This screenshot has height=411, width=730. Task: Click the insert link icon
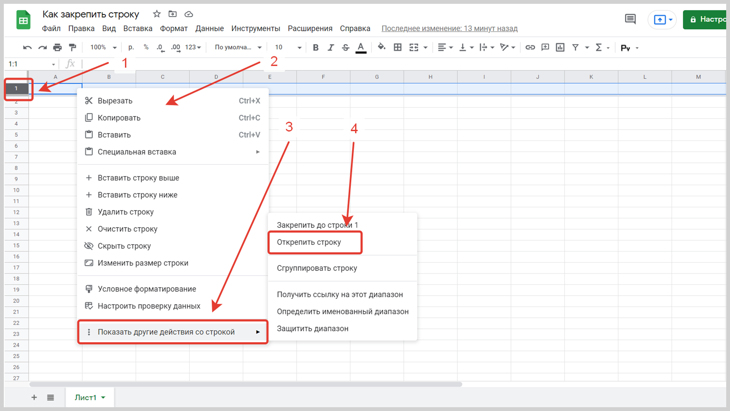[530, 47]
